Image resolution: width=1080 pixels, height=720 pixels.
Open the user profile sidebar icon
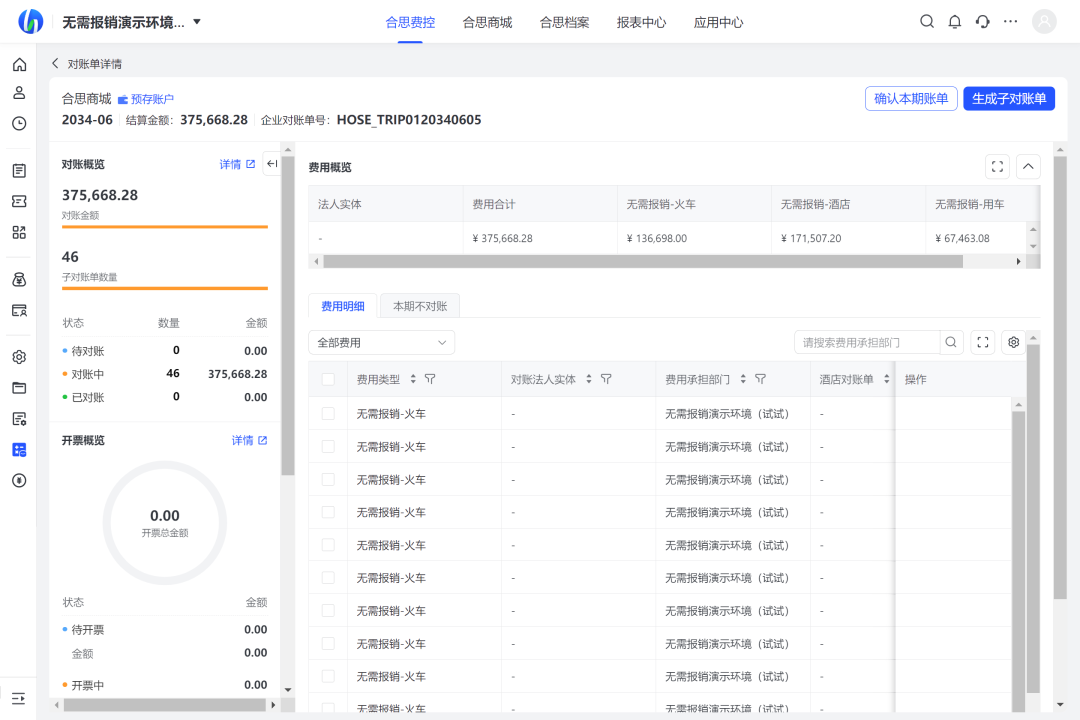pyautogui.click(x=19, y=93)
